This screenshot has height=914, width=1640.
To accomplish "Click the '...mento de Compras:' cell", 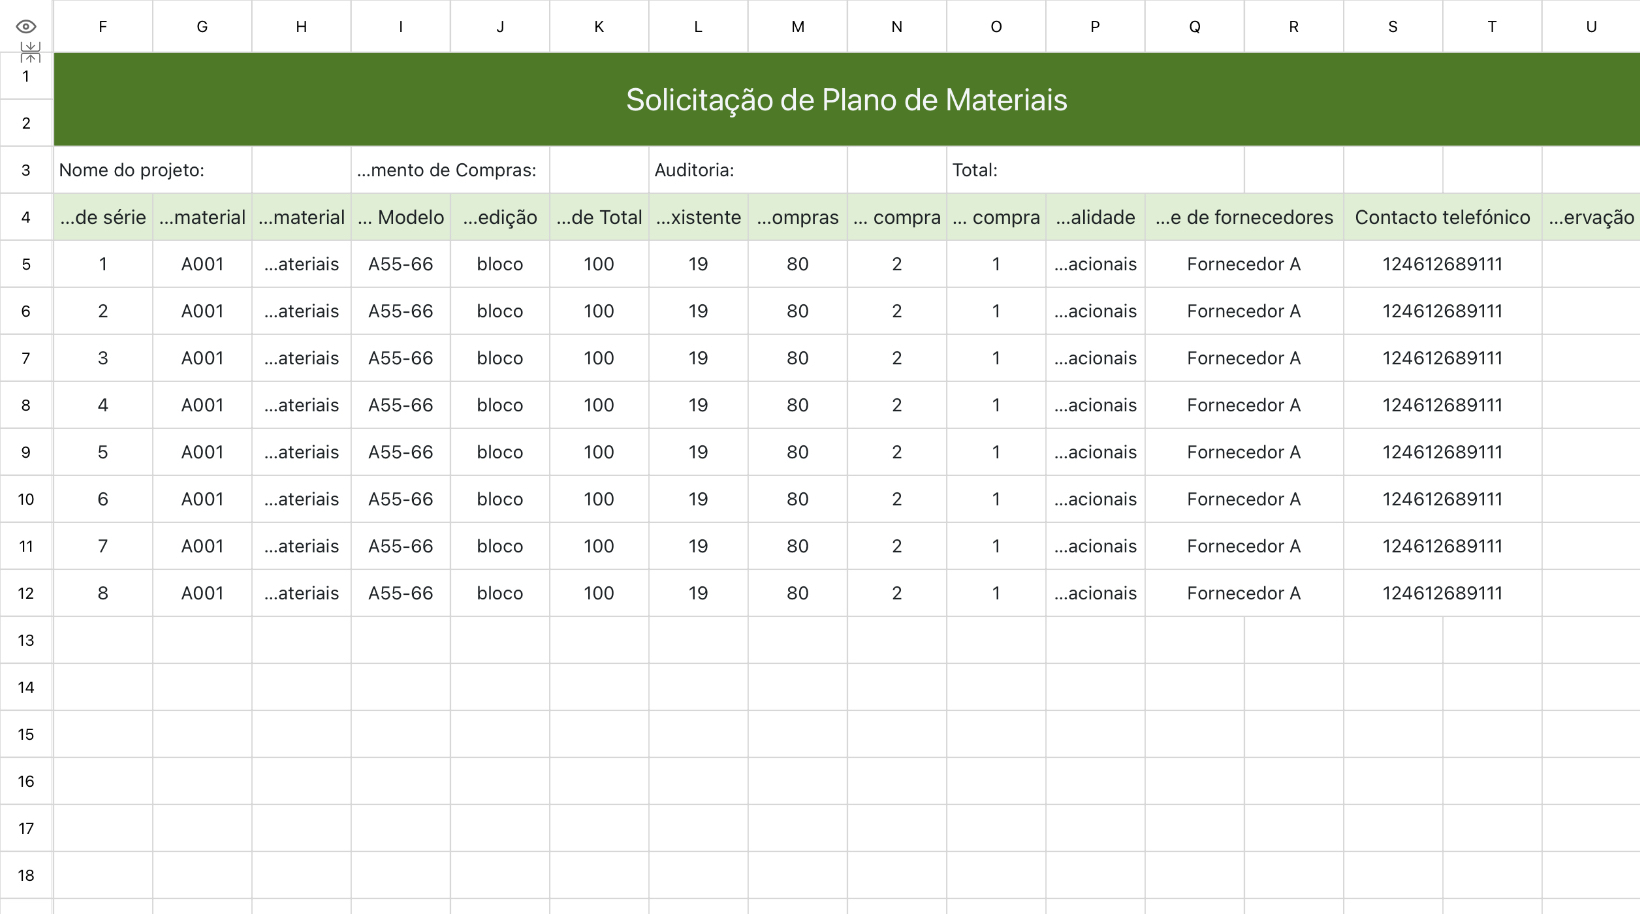I will 450,170.
